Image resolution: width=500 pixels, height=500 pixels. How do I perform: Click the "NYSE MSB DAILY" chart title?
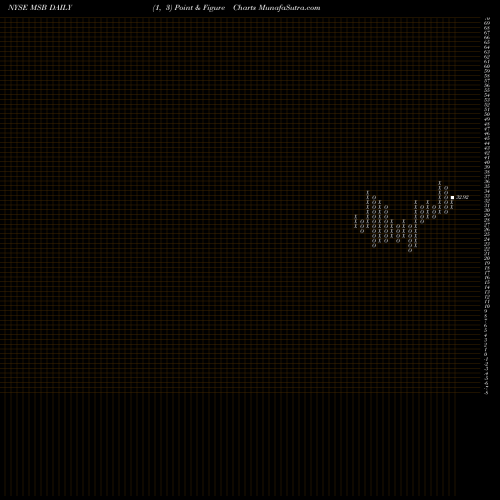click(40, 8)
